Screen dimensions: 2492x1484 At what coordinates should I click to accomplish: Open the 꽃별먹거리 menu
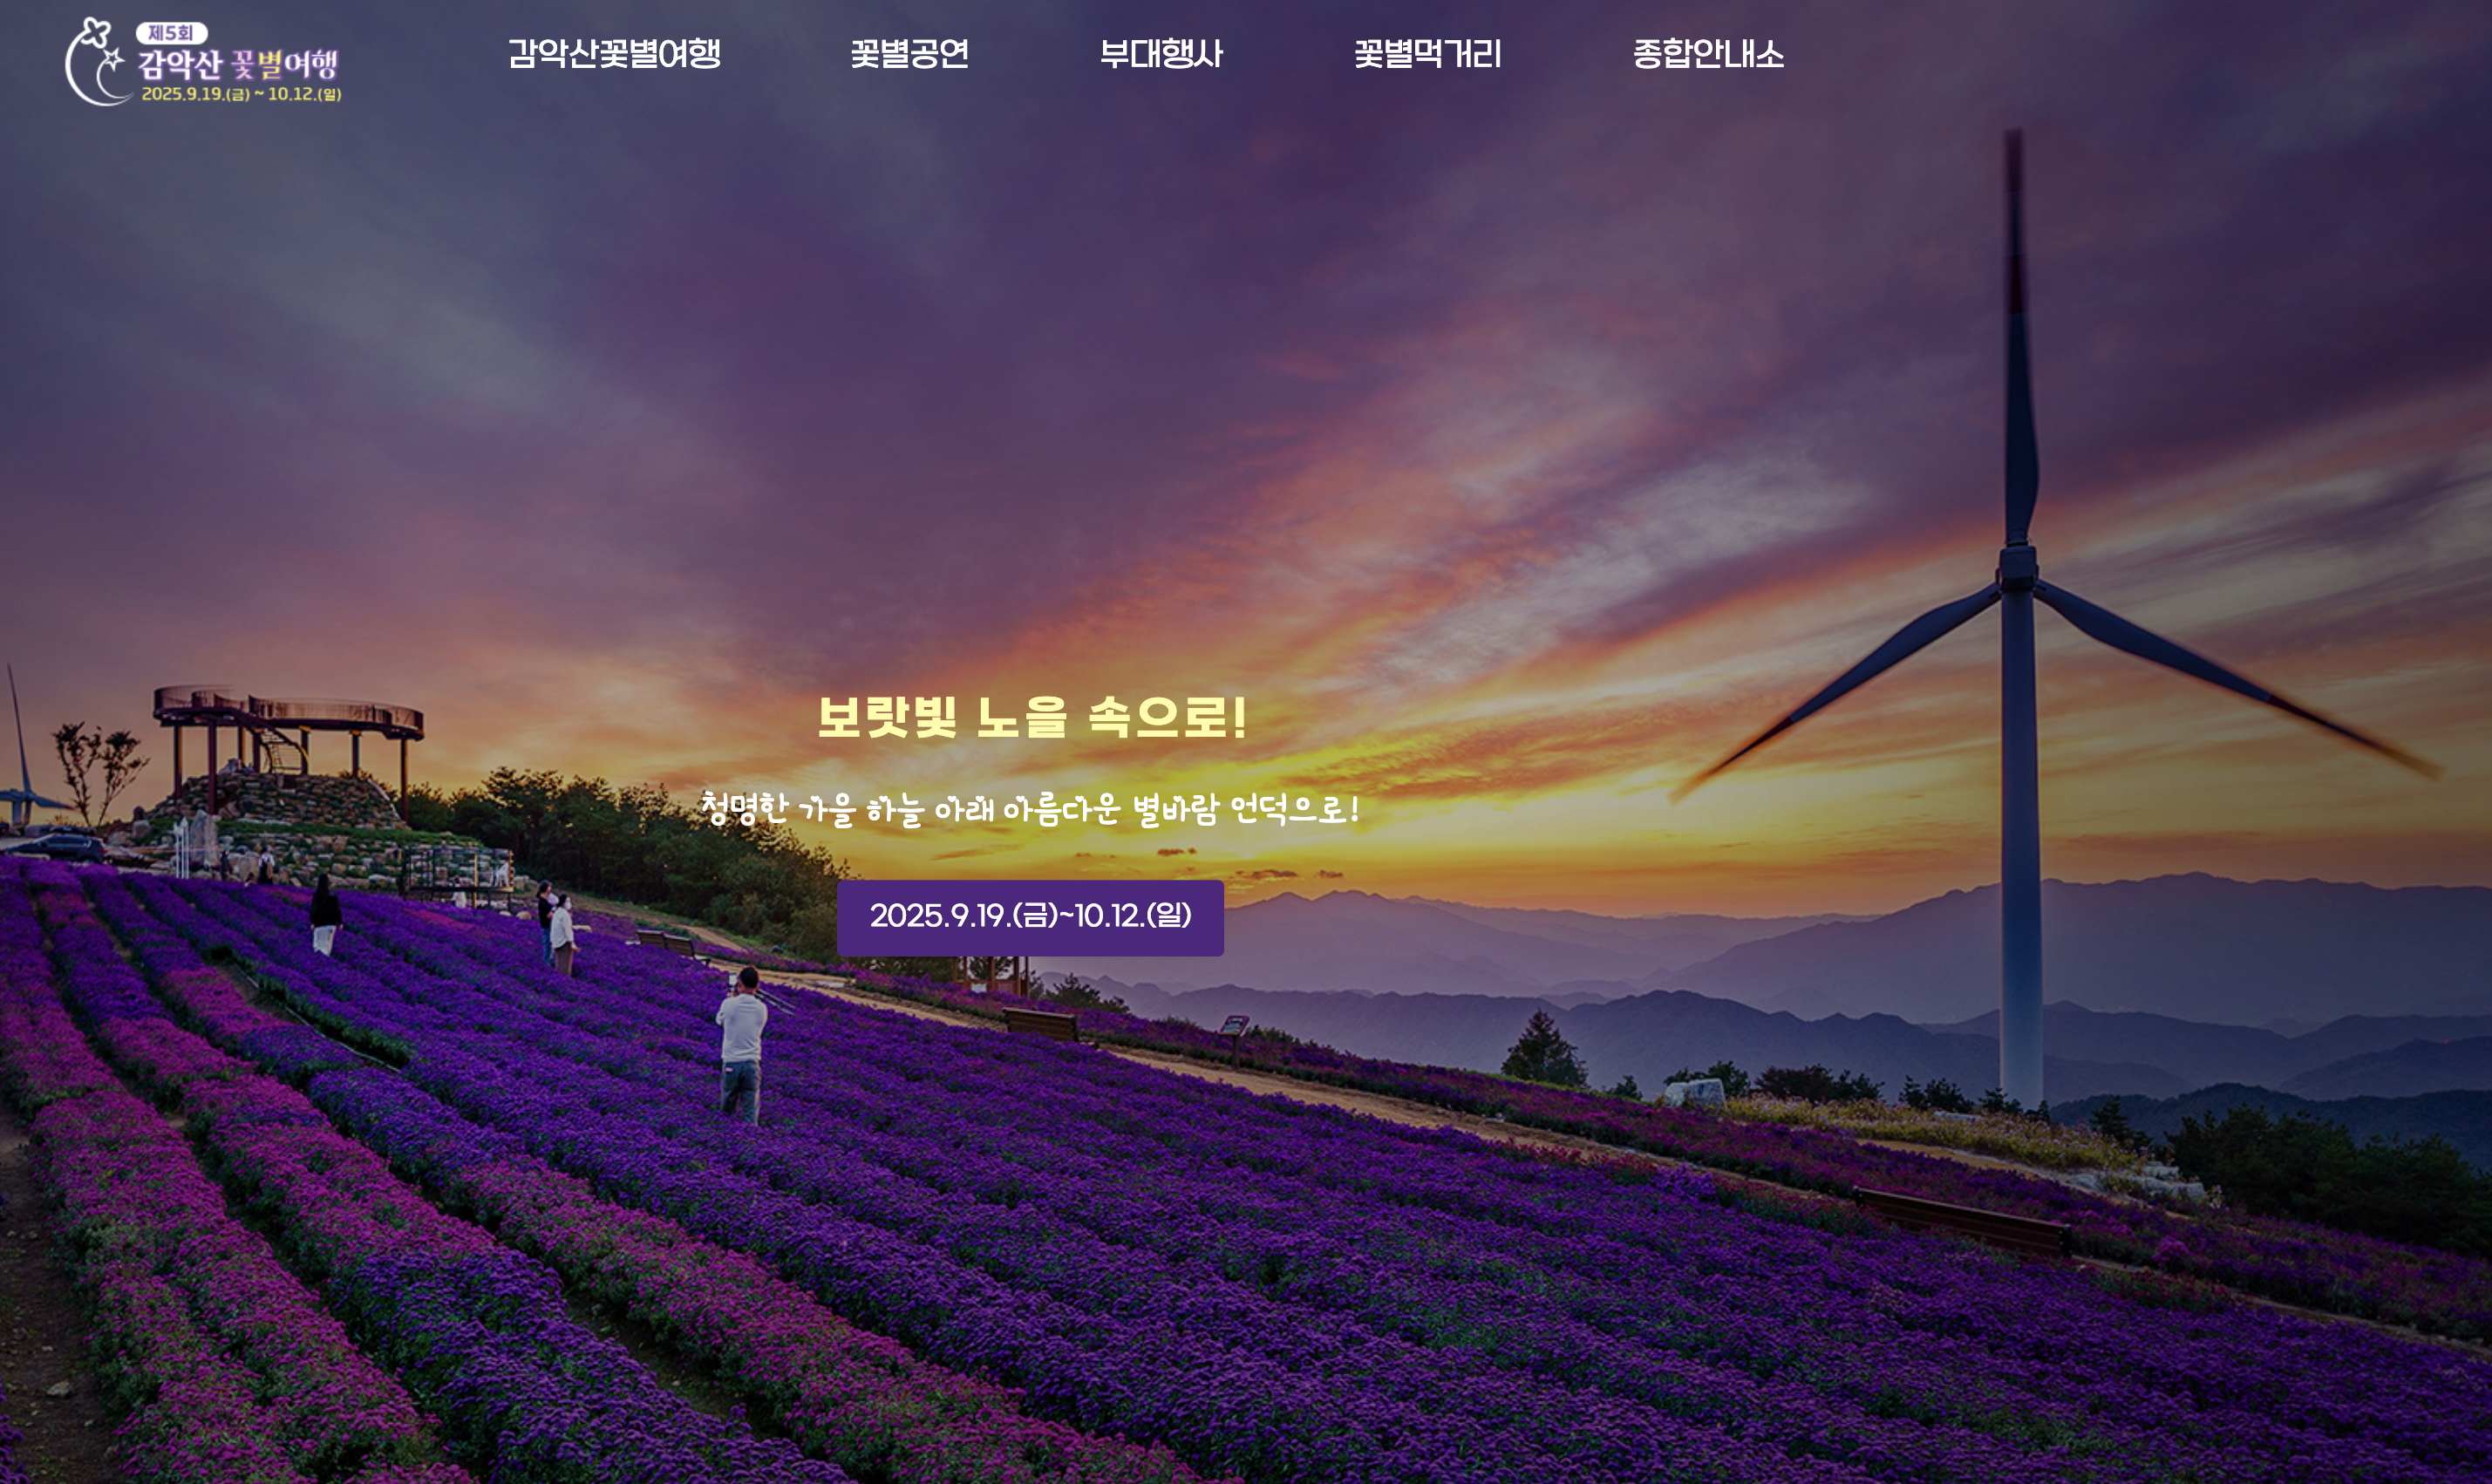(x=1427, y=53)
